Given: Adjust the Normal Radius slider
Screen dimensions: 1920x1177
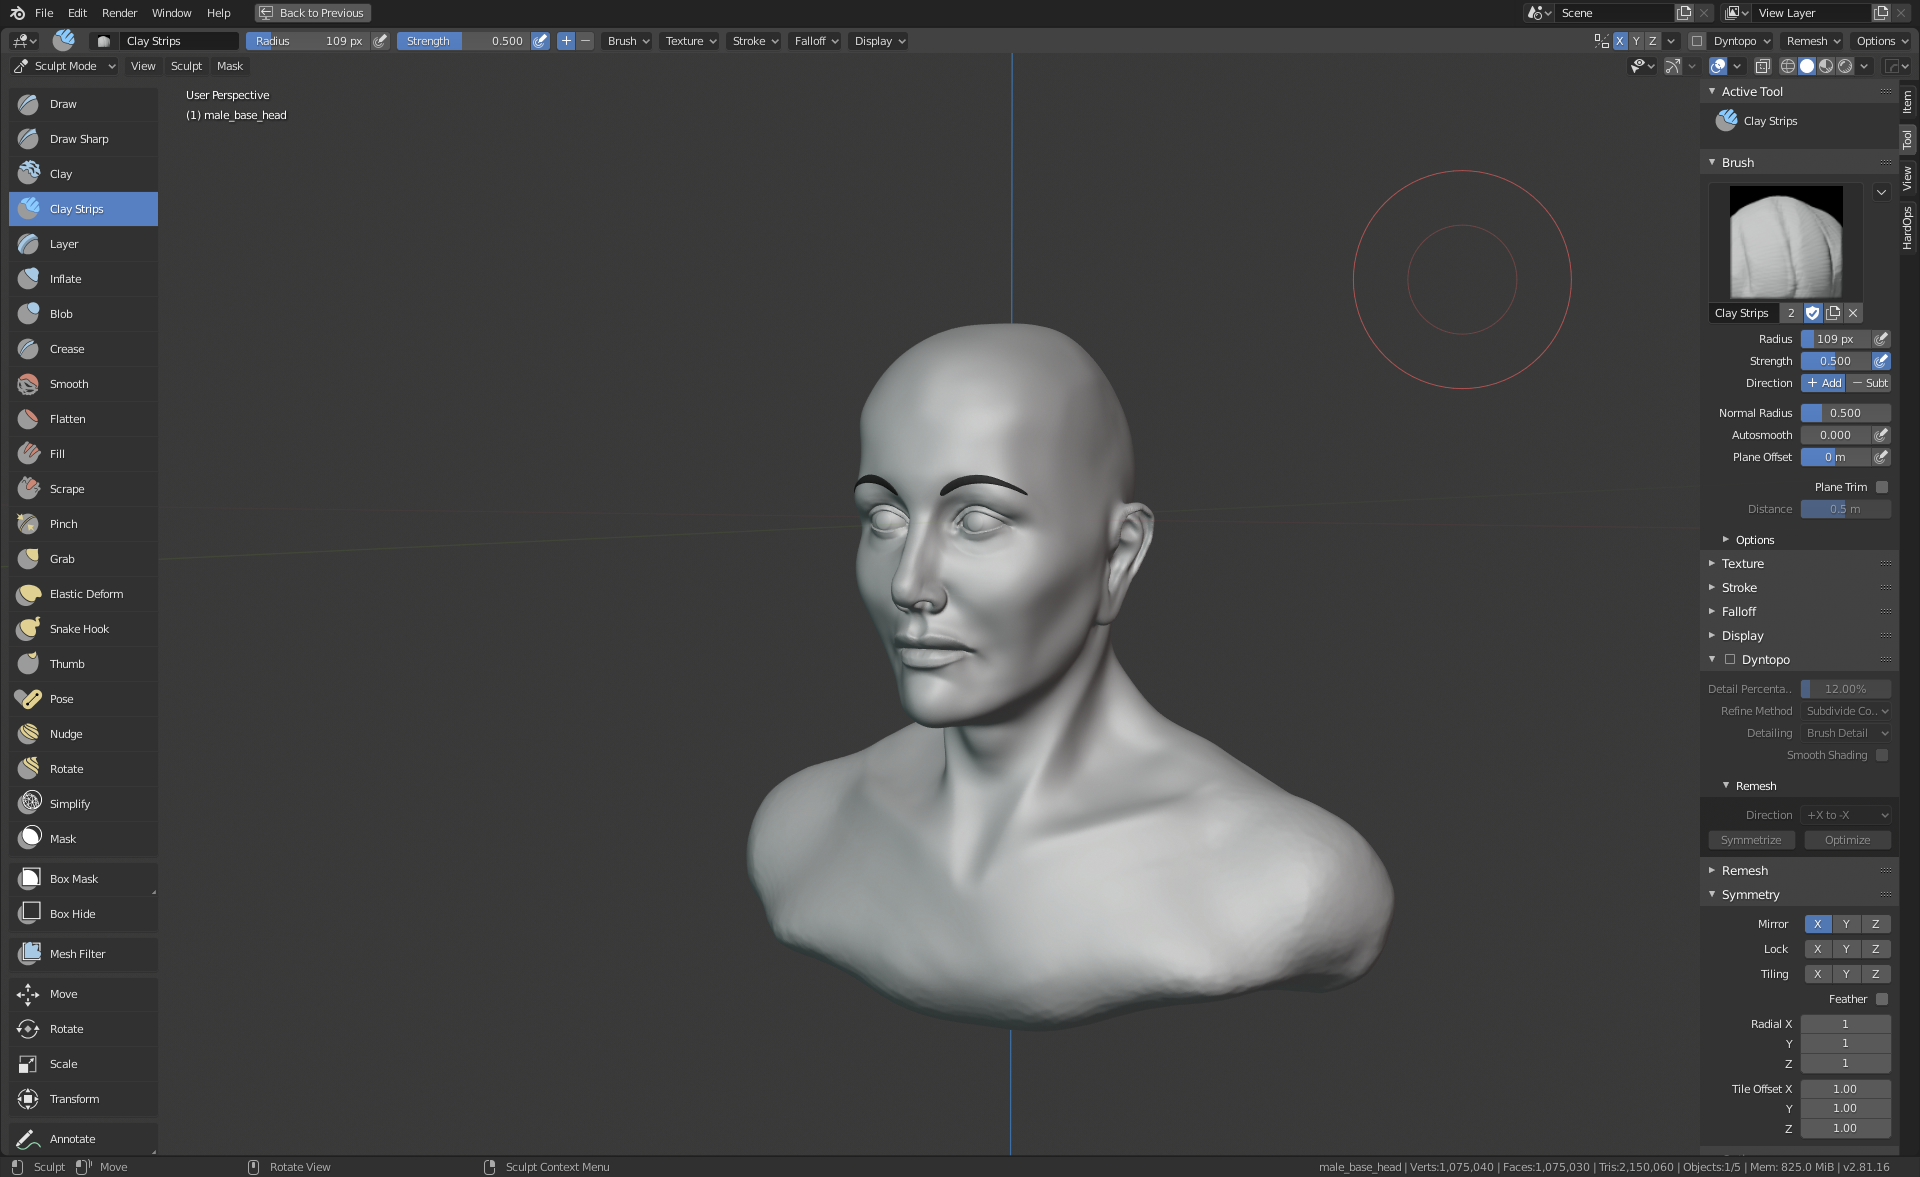Looking at the screenshot, I should tap(1845, 413).
